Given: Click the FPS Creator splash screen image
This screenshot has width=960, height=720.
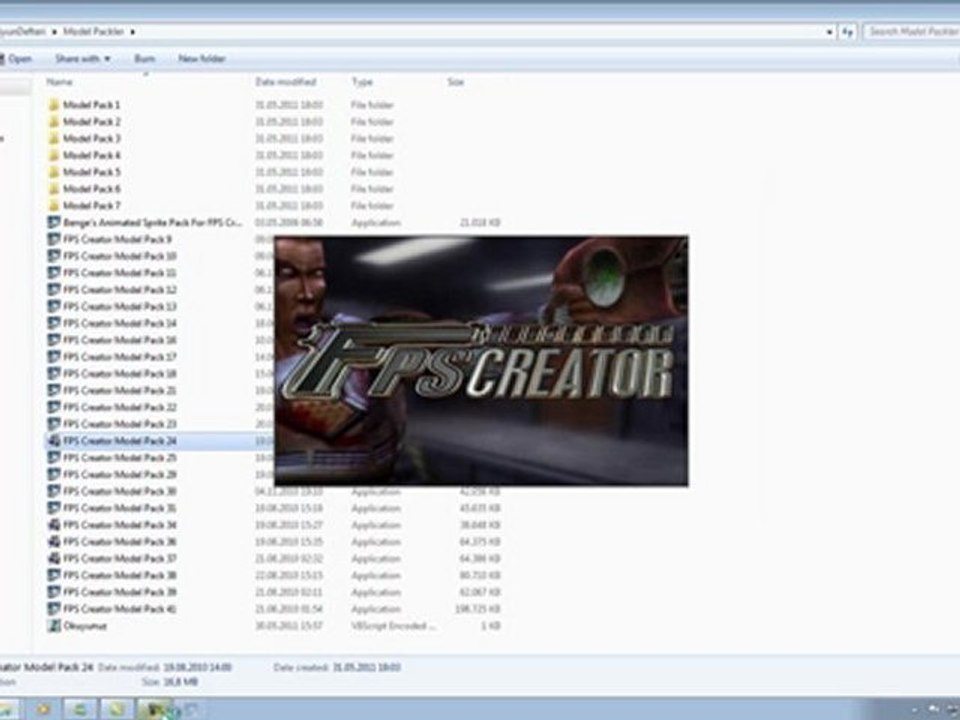Looking at the screenshot, I should [x=481, y=361].
